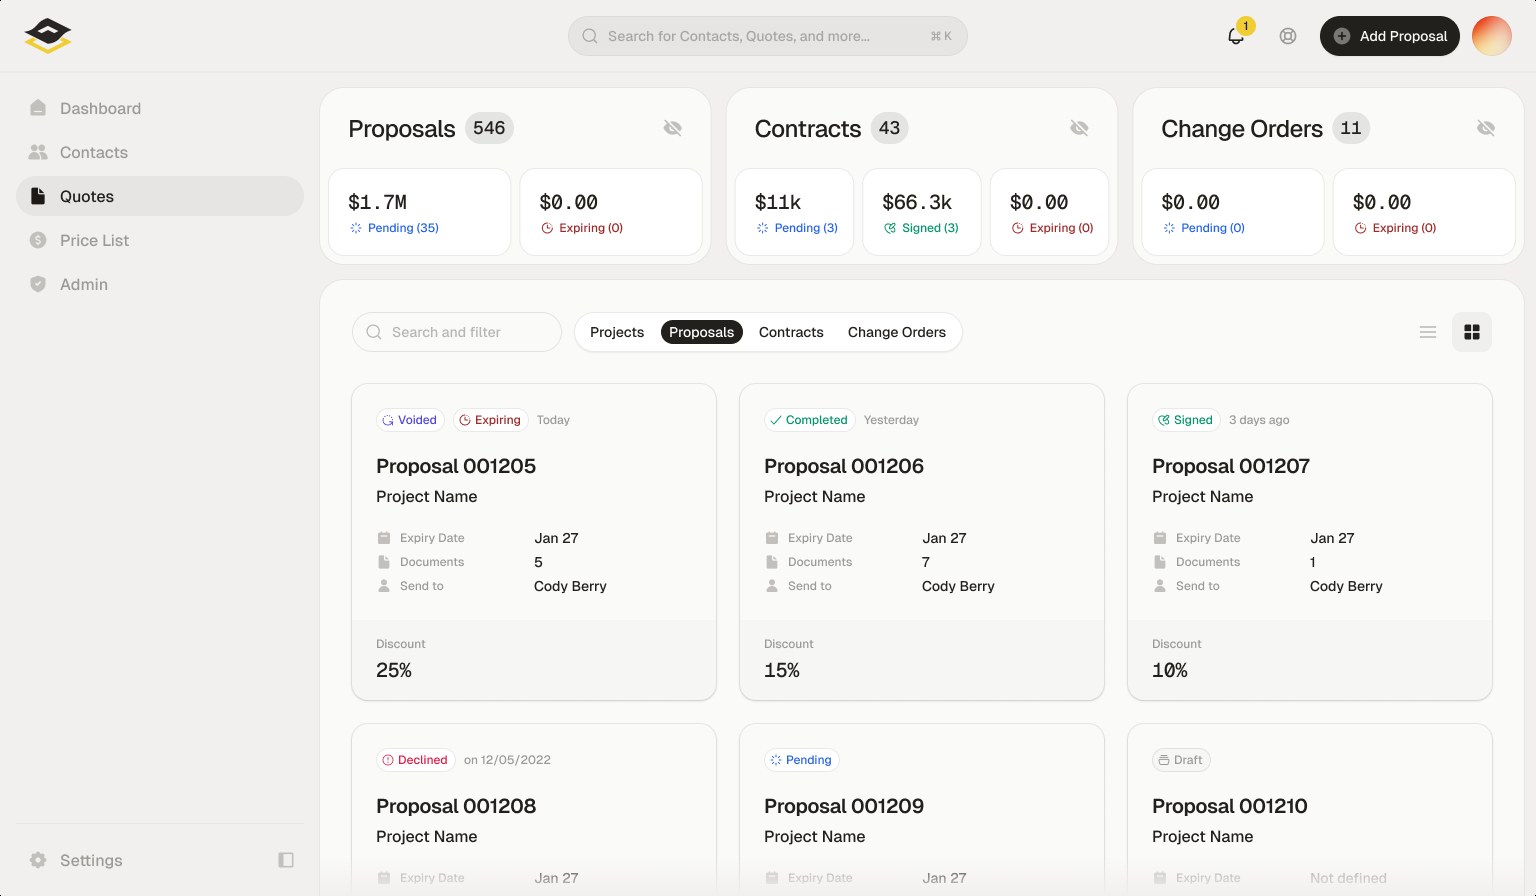Screen dimensions: 1536x896
Task: Open Proposal 001209 title
Action: tap(844, 806)
